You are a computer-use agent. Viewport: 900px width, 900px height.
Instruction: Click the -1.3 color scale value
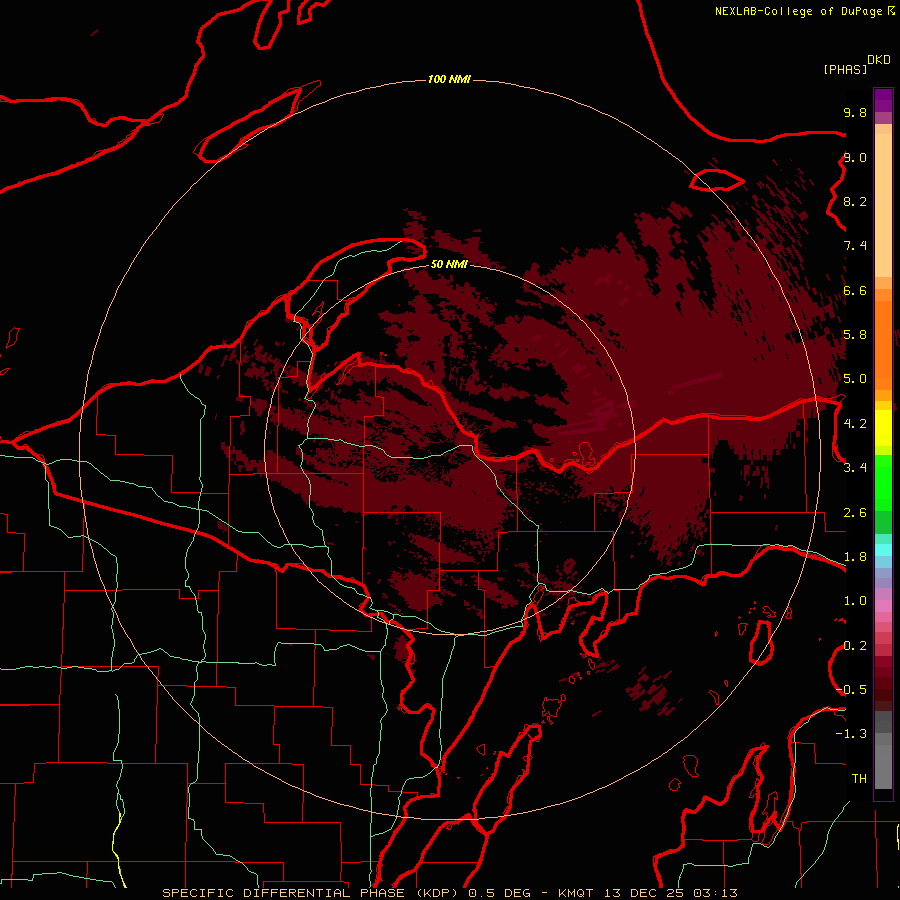tap(851, 734)
